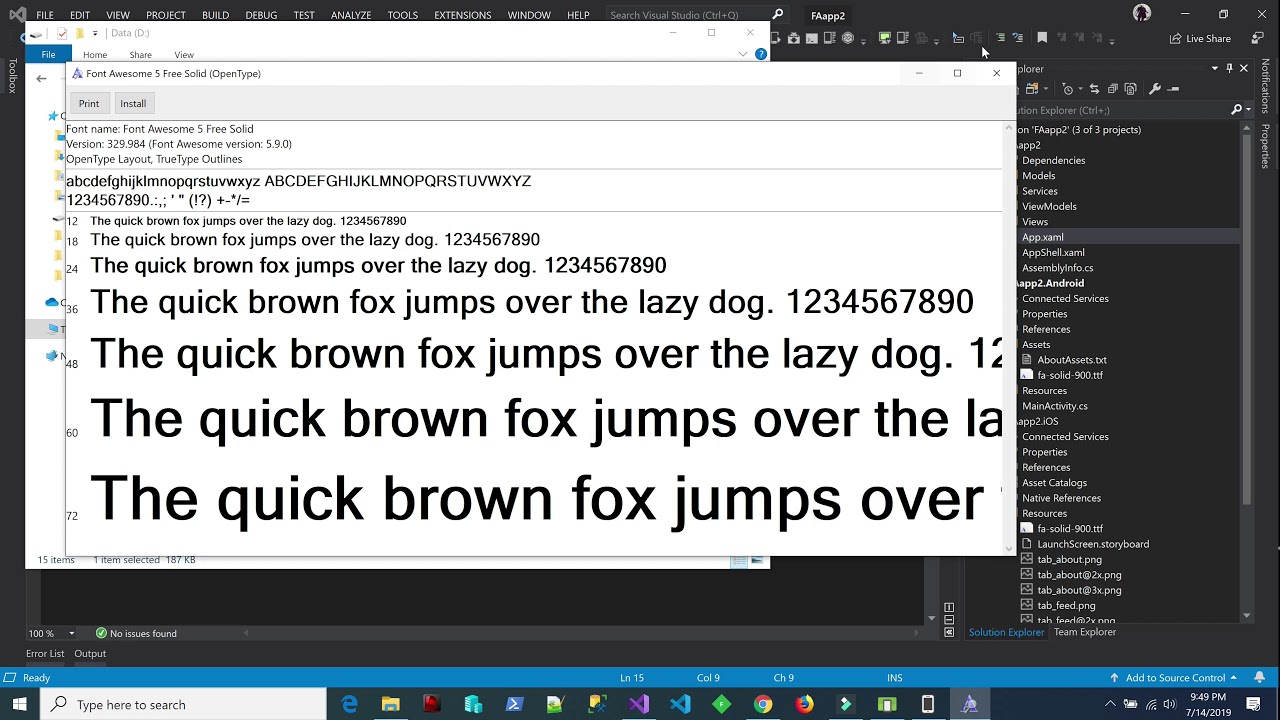Click the Visual Studio feedback icon
The width and height of the screenshot is (1280, 720).
[x=1259, y=38]
